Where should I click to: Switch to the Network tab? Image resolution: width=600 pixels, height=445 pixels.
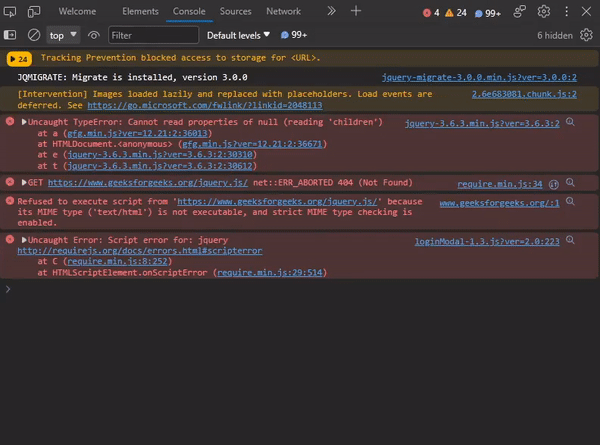point(283,12)
